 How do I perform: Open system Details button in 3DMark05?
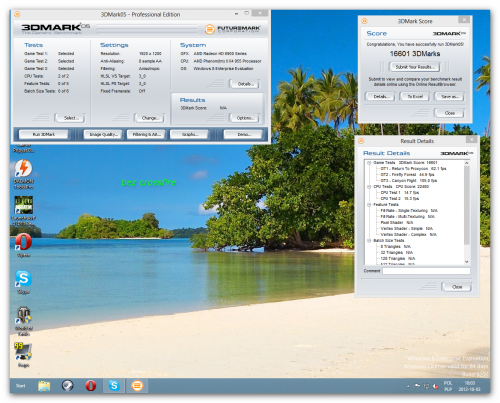[x=245, y=84]
